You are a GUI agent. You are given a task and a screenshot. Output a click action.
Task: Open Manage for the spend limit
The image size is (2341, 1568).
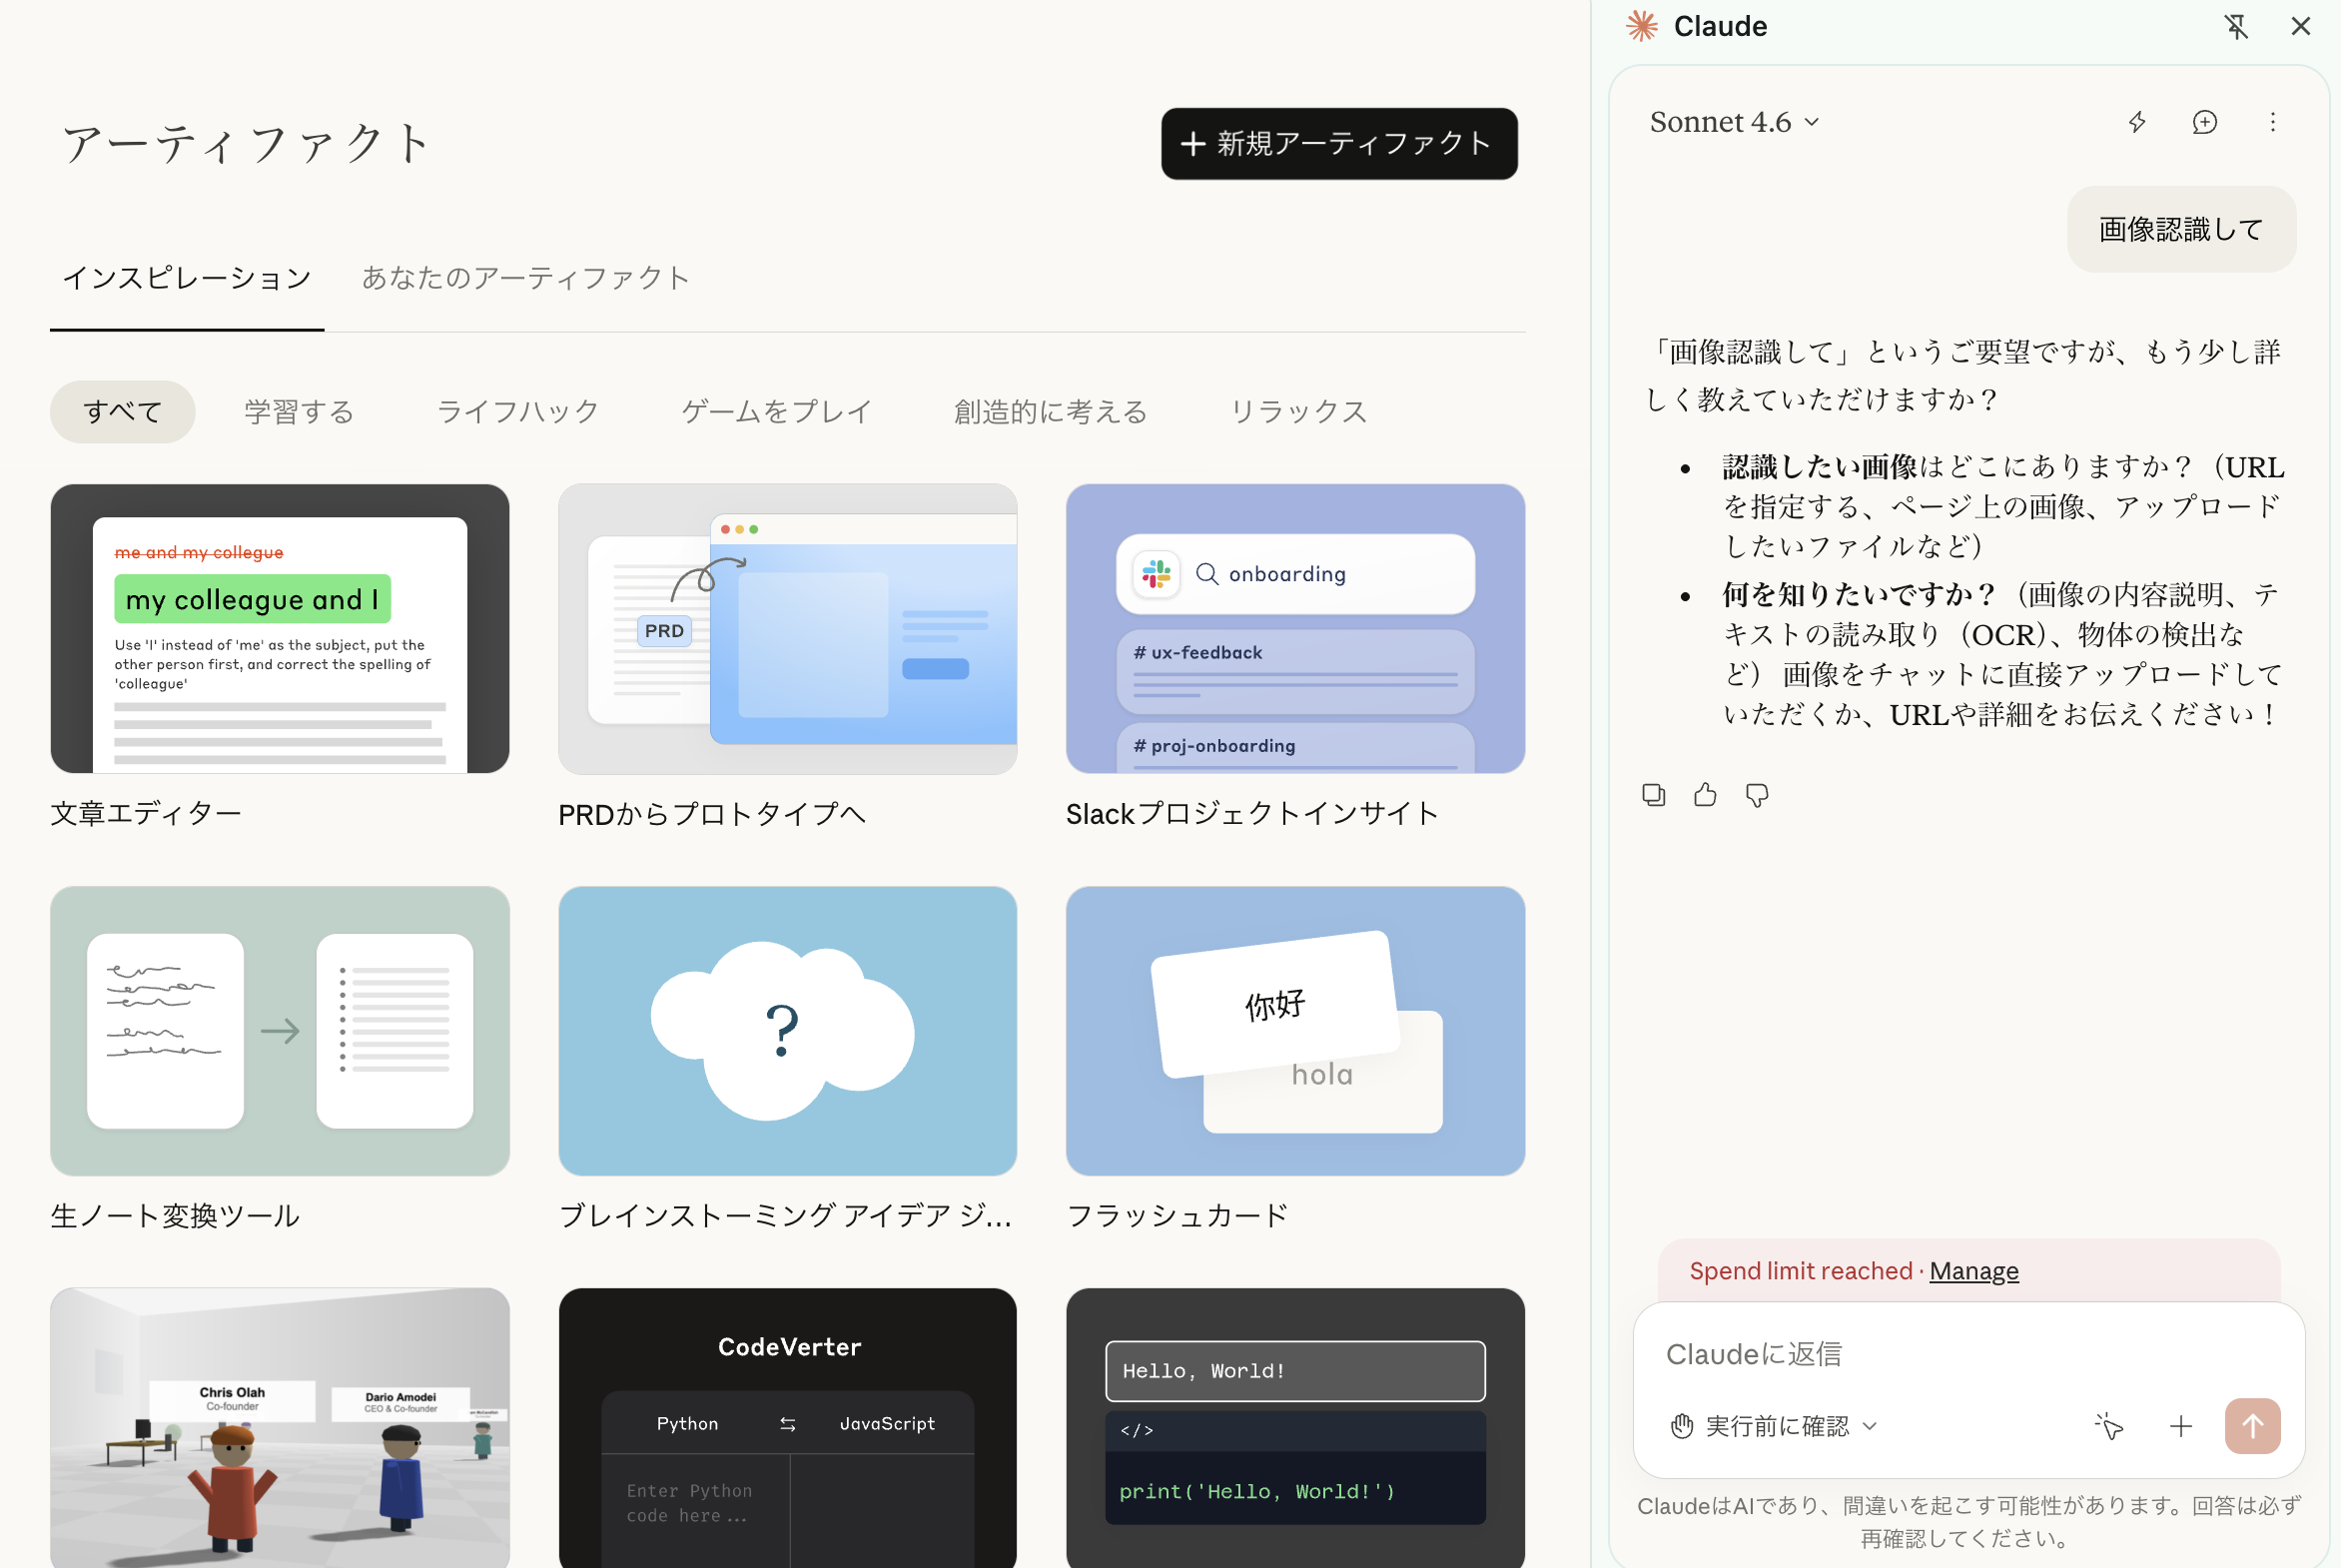(x=1973, y=1270)
